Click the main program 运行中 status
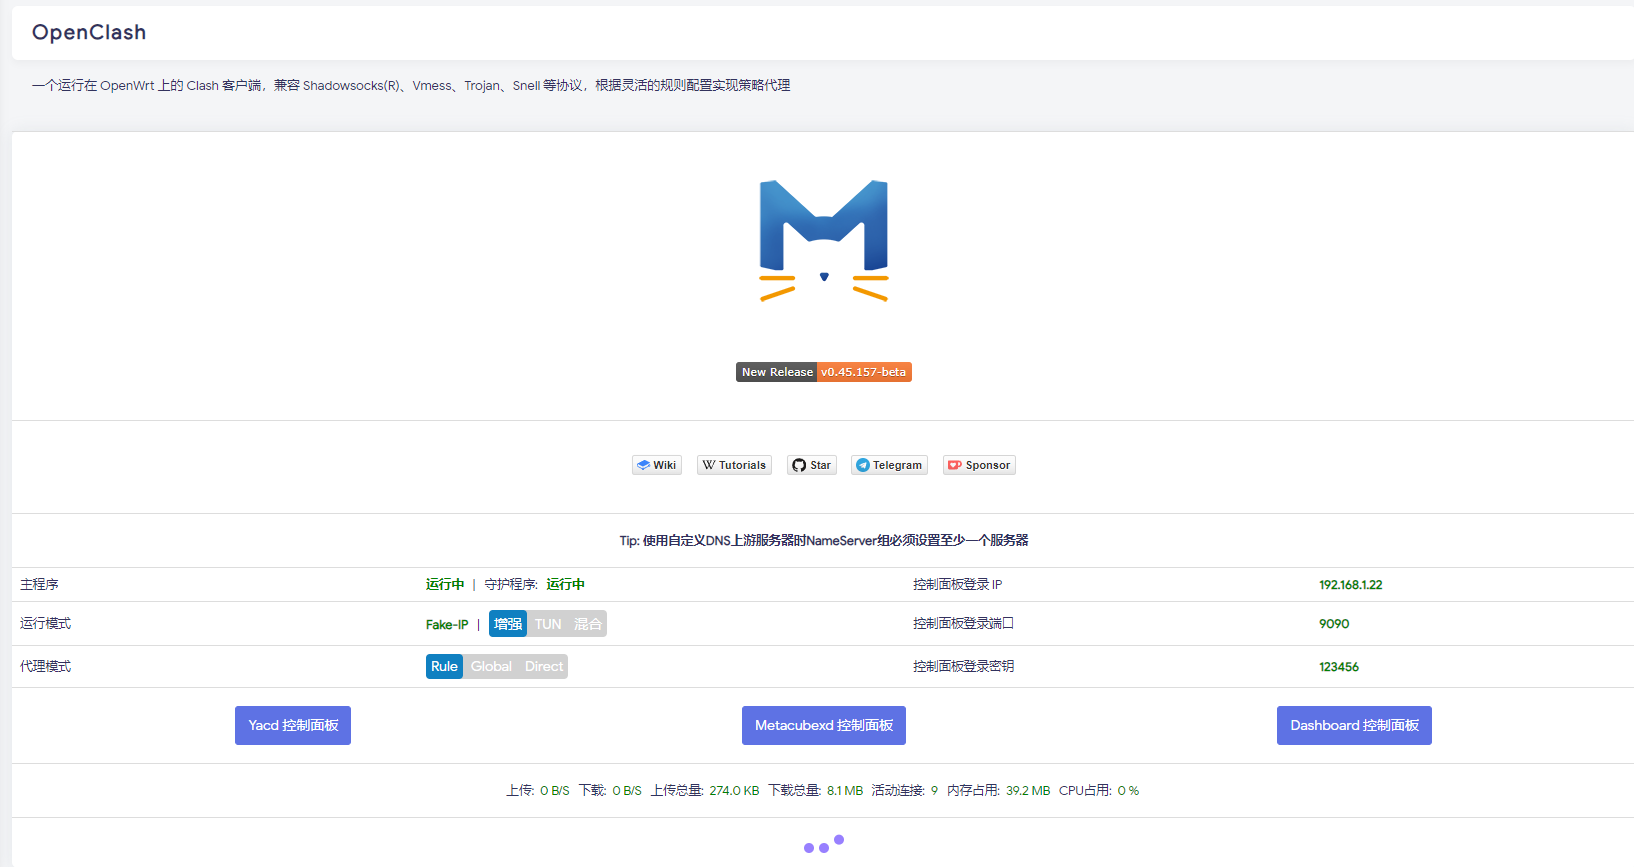The height and width of the screenshot is (867, 1634). pyautogui.click(x=445, y=584)
